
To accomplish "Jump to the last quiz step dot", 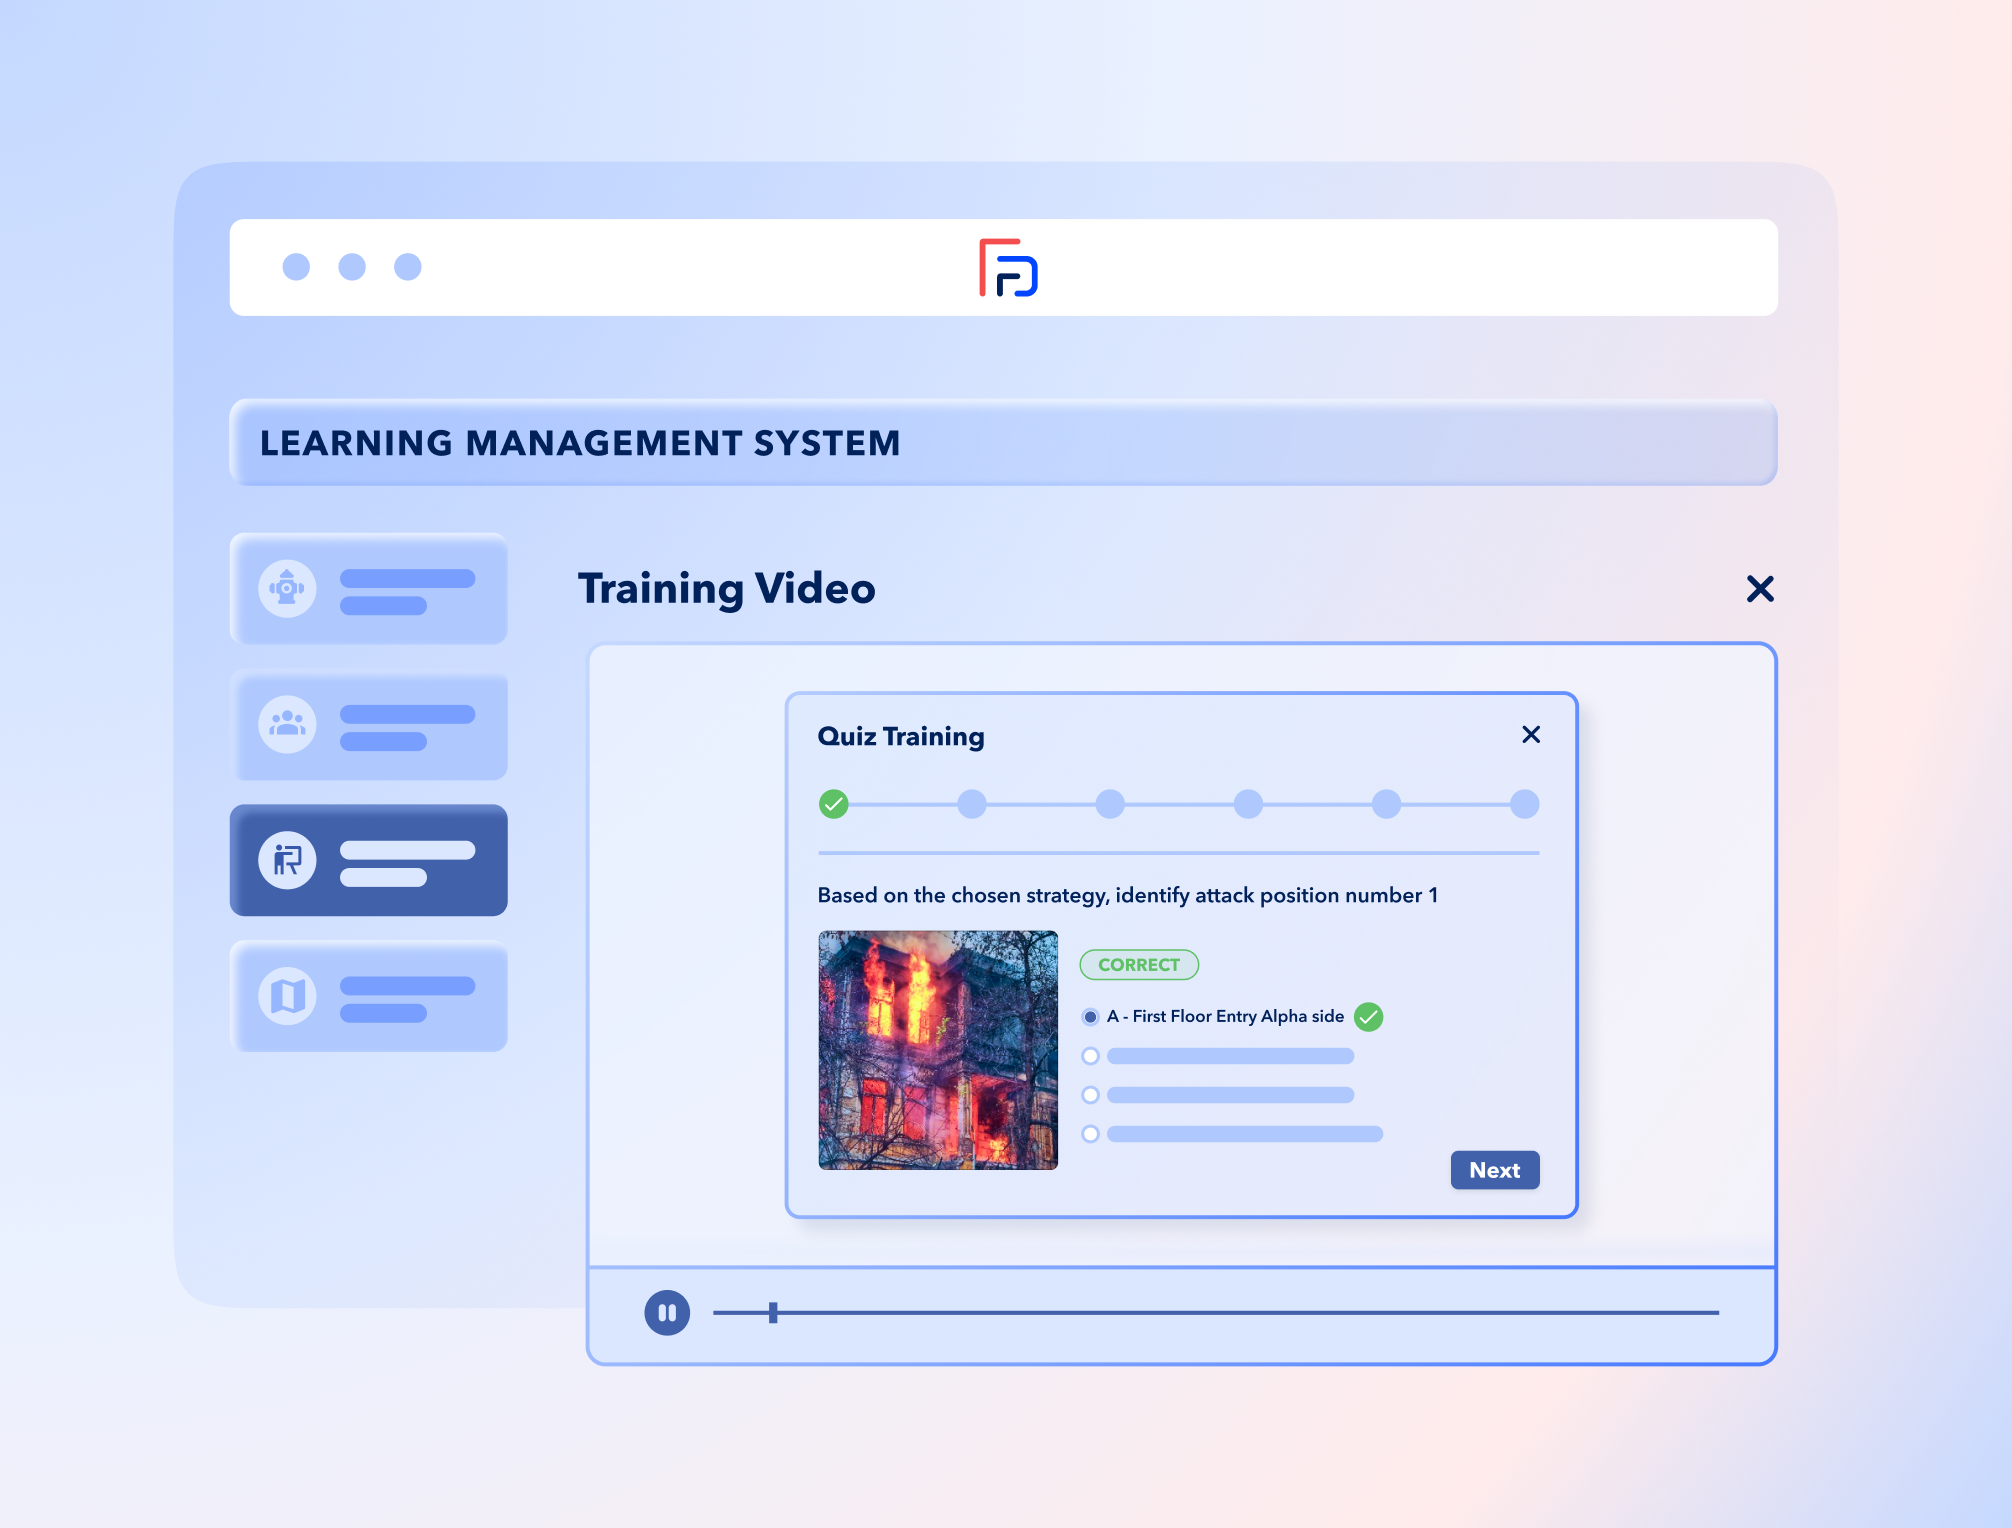I will pyautogui.click(x=1524, y=804).
